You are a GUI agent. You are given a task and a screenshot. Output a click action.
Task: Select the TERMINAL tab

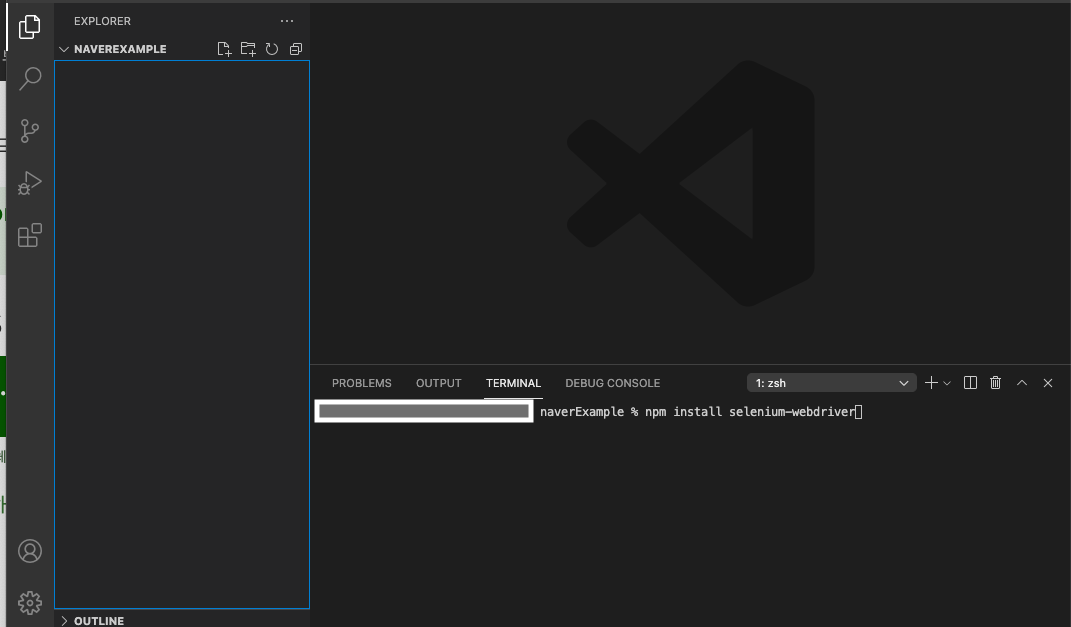513,383
